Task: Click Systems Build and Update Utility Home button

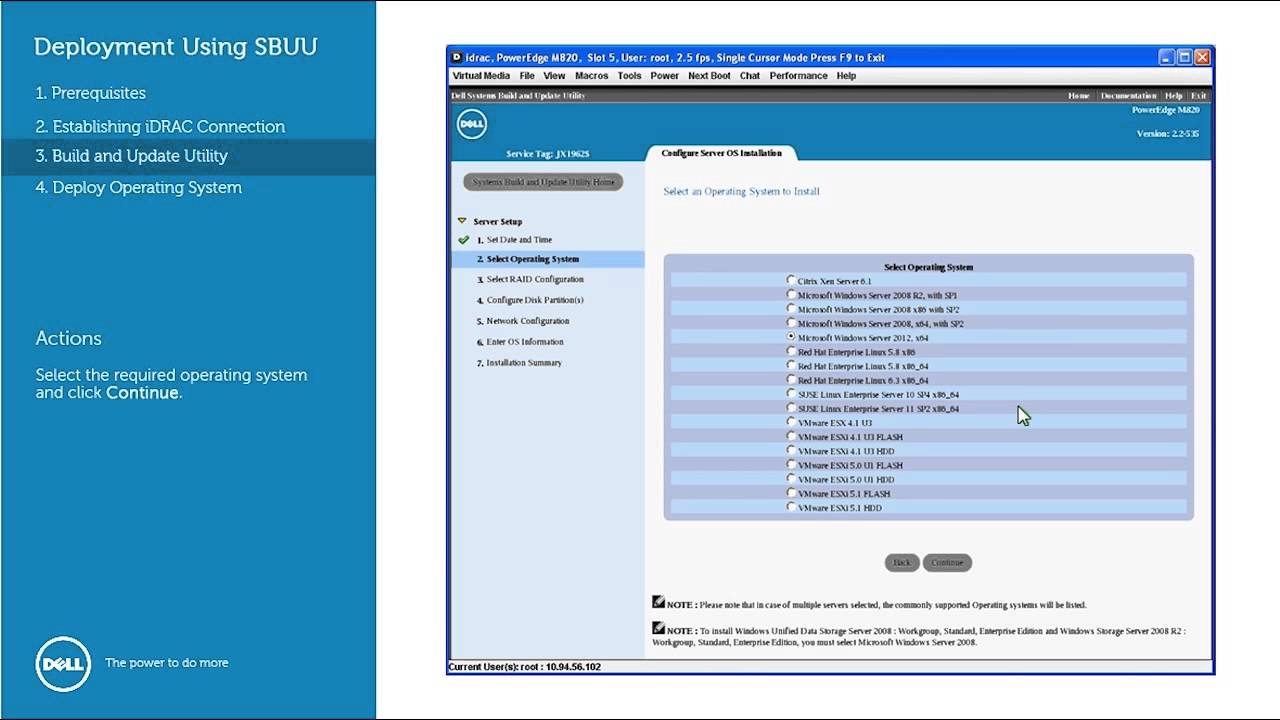Action: tap(543, 182)
